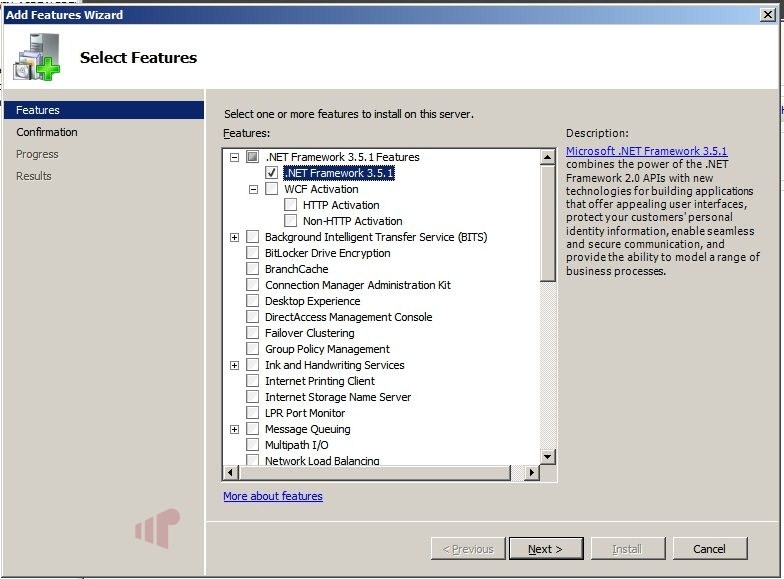
Task: Select the Features step in sidebar
Action: [x=104, y=110]
